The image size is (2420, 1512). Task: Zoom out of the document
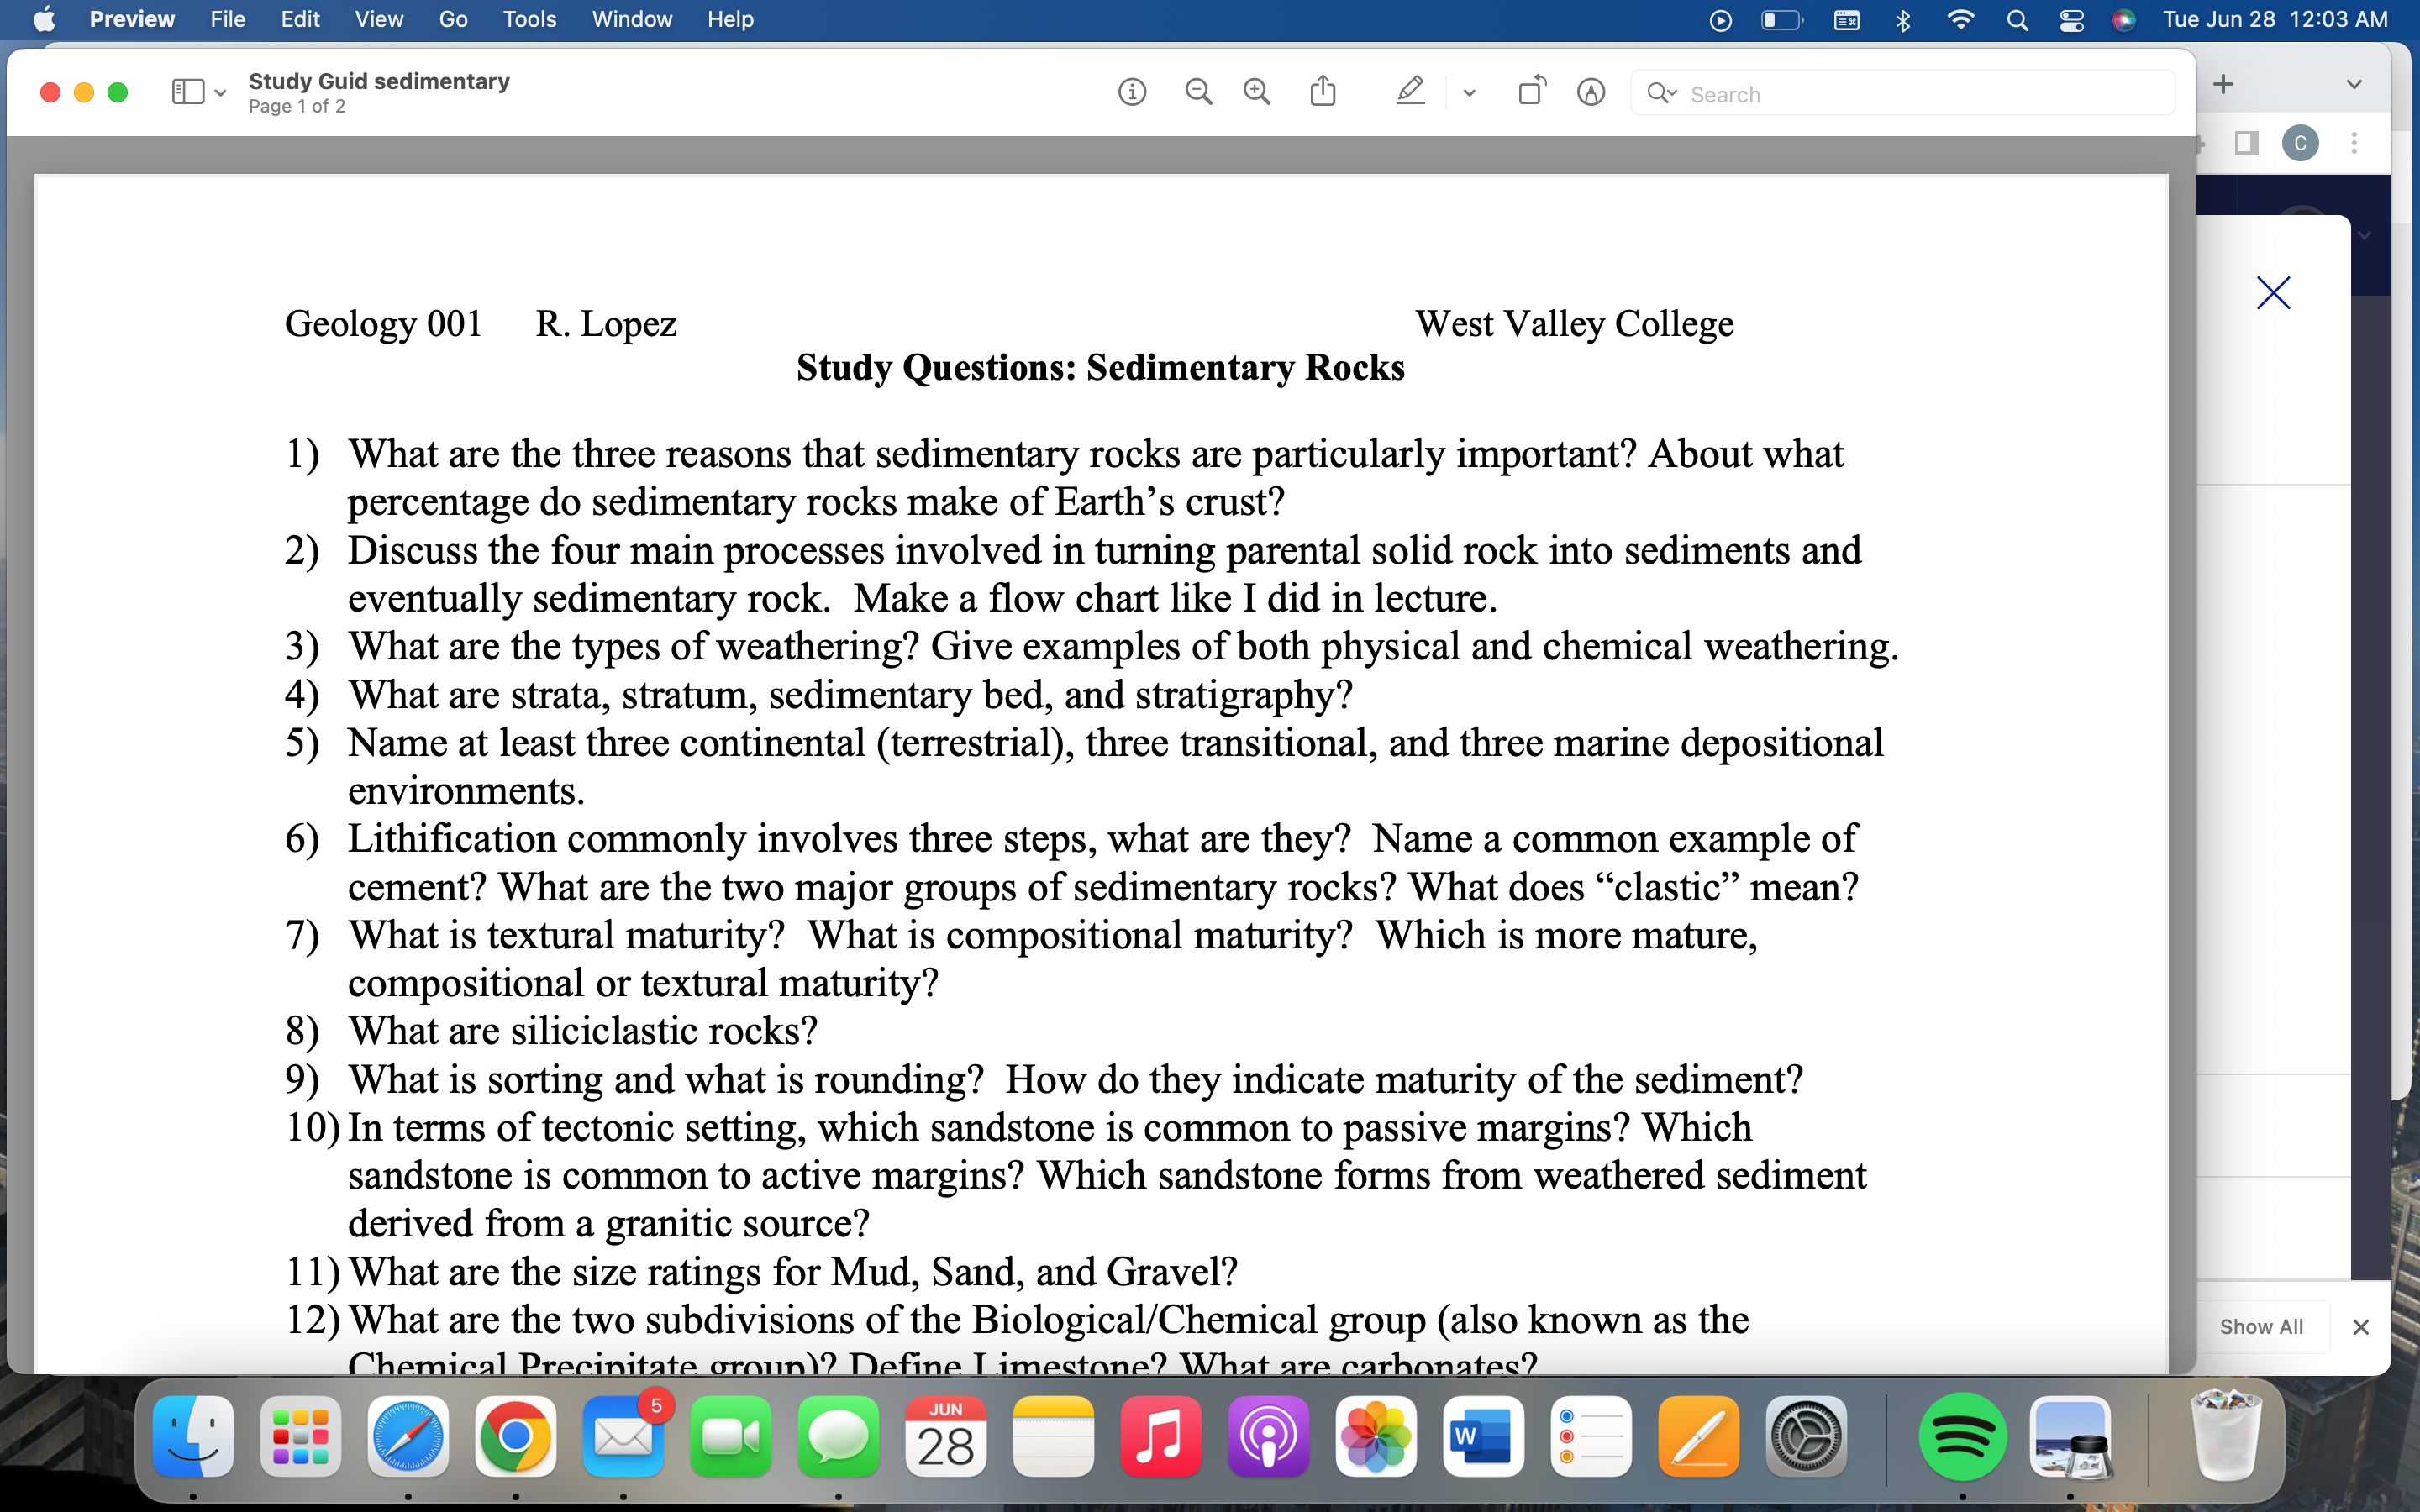(x=1197, y=93)
